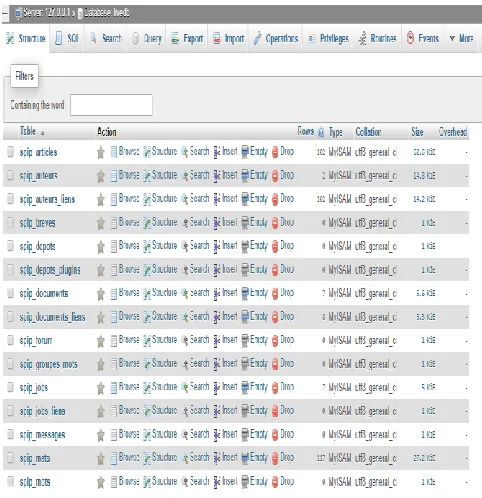Click red Drop icon in spip_mots row
482x498 pixels.
pyautogui.click(x=275, y=482)
